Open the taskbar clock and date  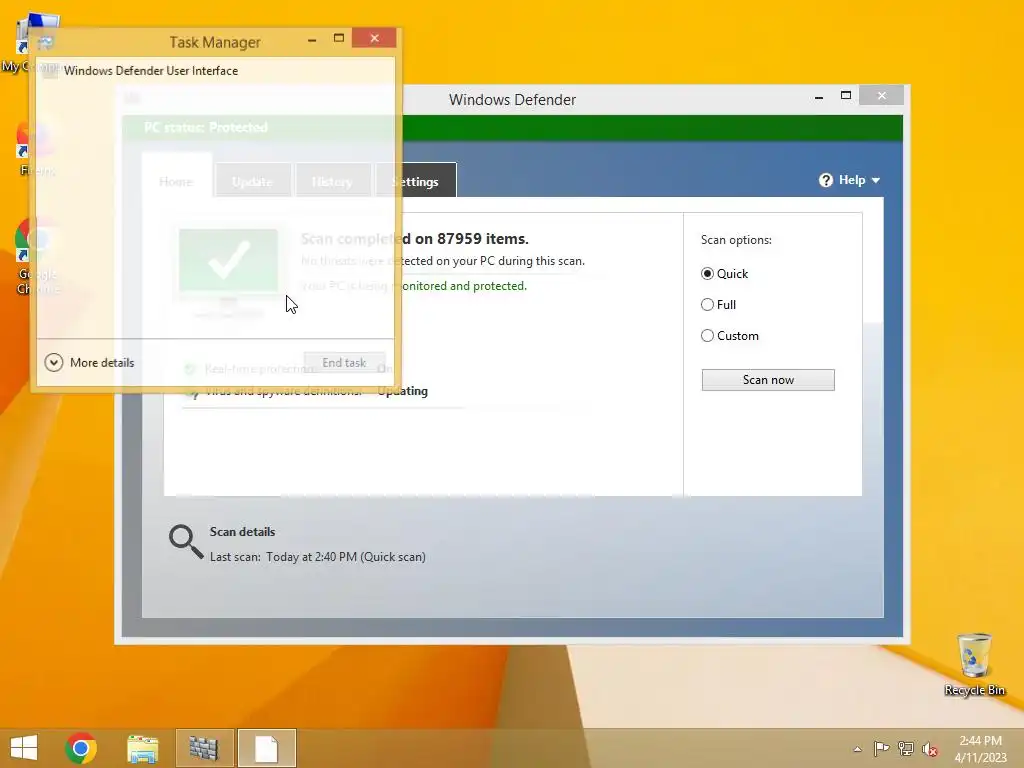[980, 748]
